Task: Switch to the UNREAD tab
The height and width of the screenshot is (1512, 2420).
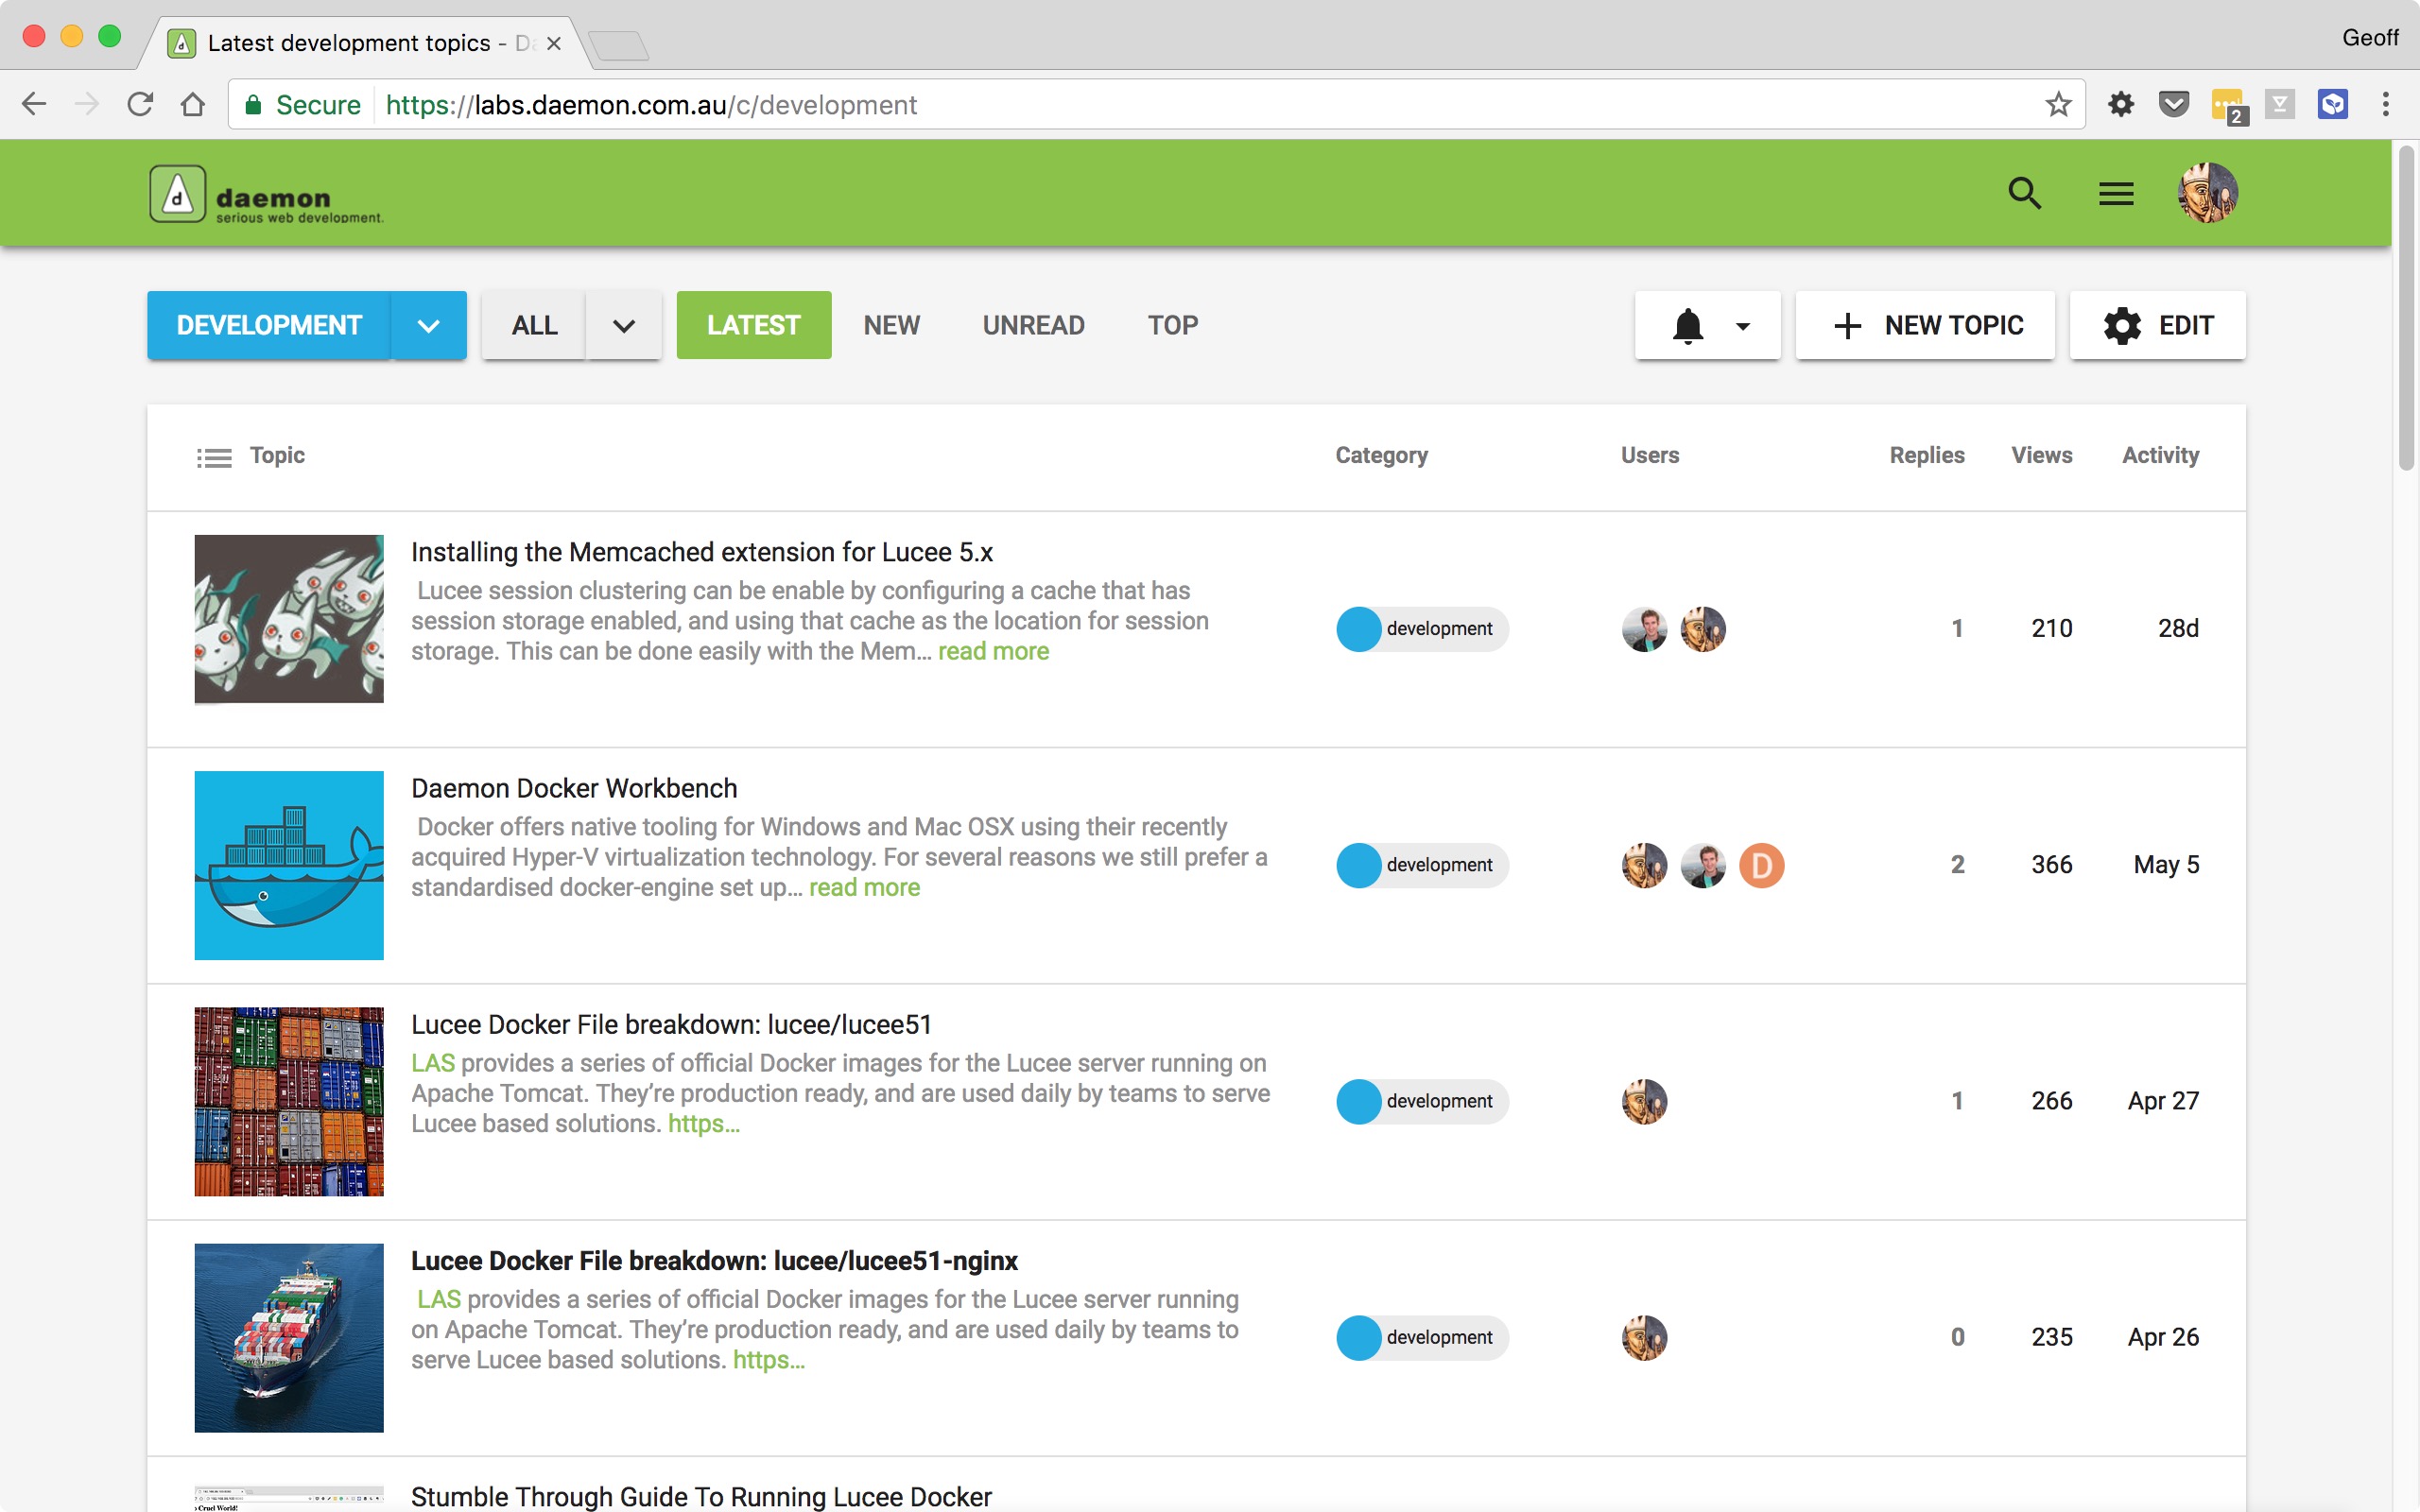Action: tap(1033, 325)
